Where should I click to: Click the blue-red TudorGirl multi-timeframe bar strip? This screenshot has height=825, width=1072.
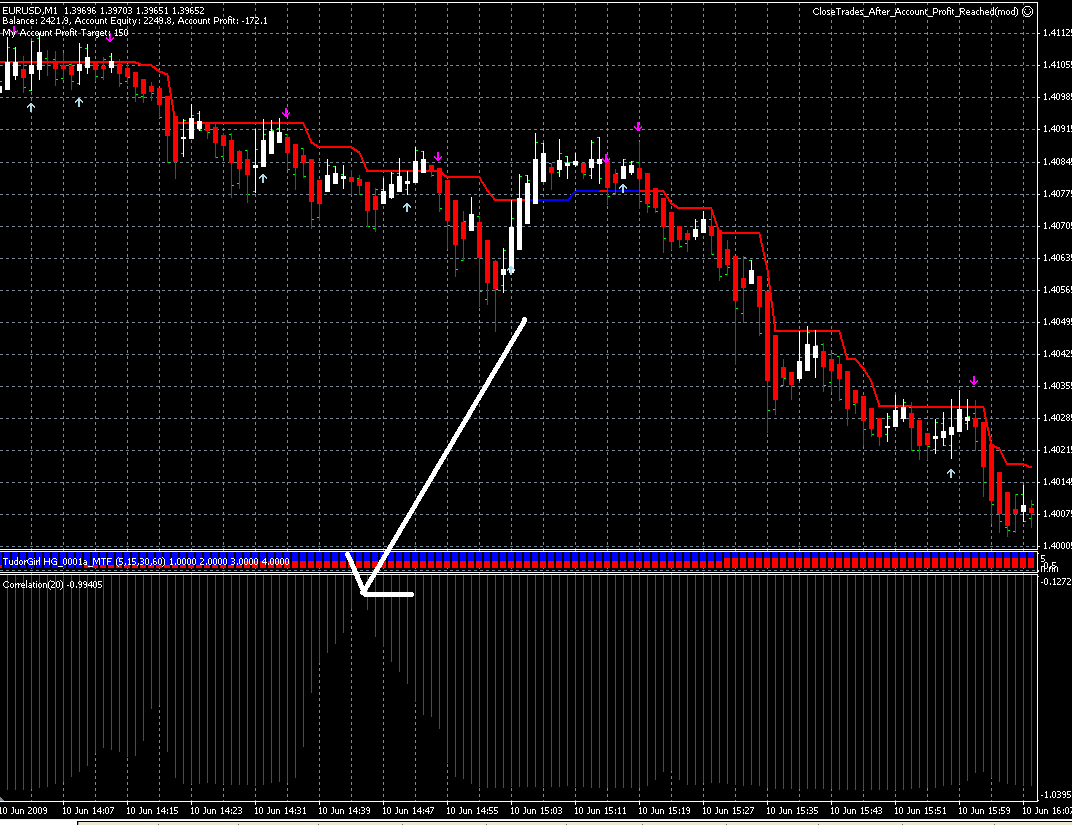click(x=520, y=562)
